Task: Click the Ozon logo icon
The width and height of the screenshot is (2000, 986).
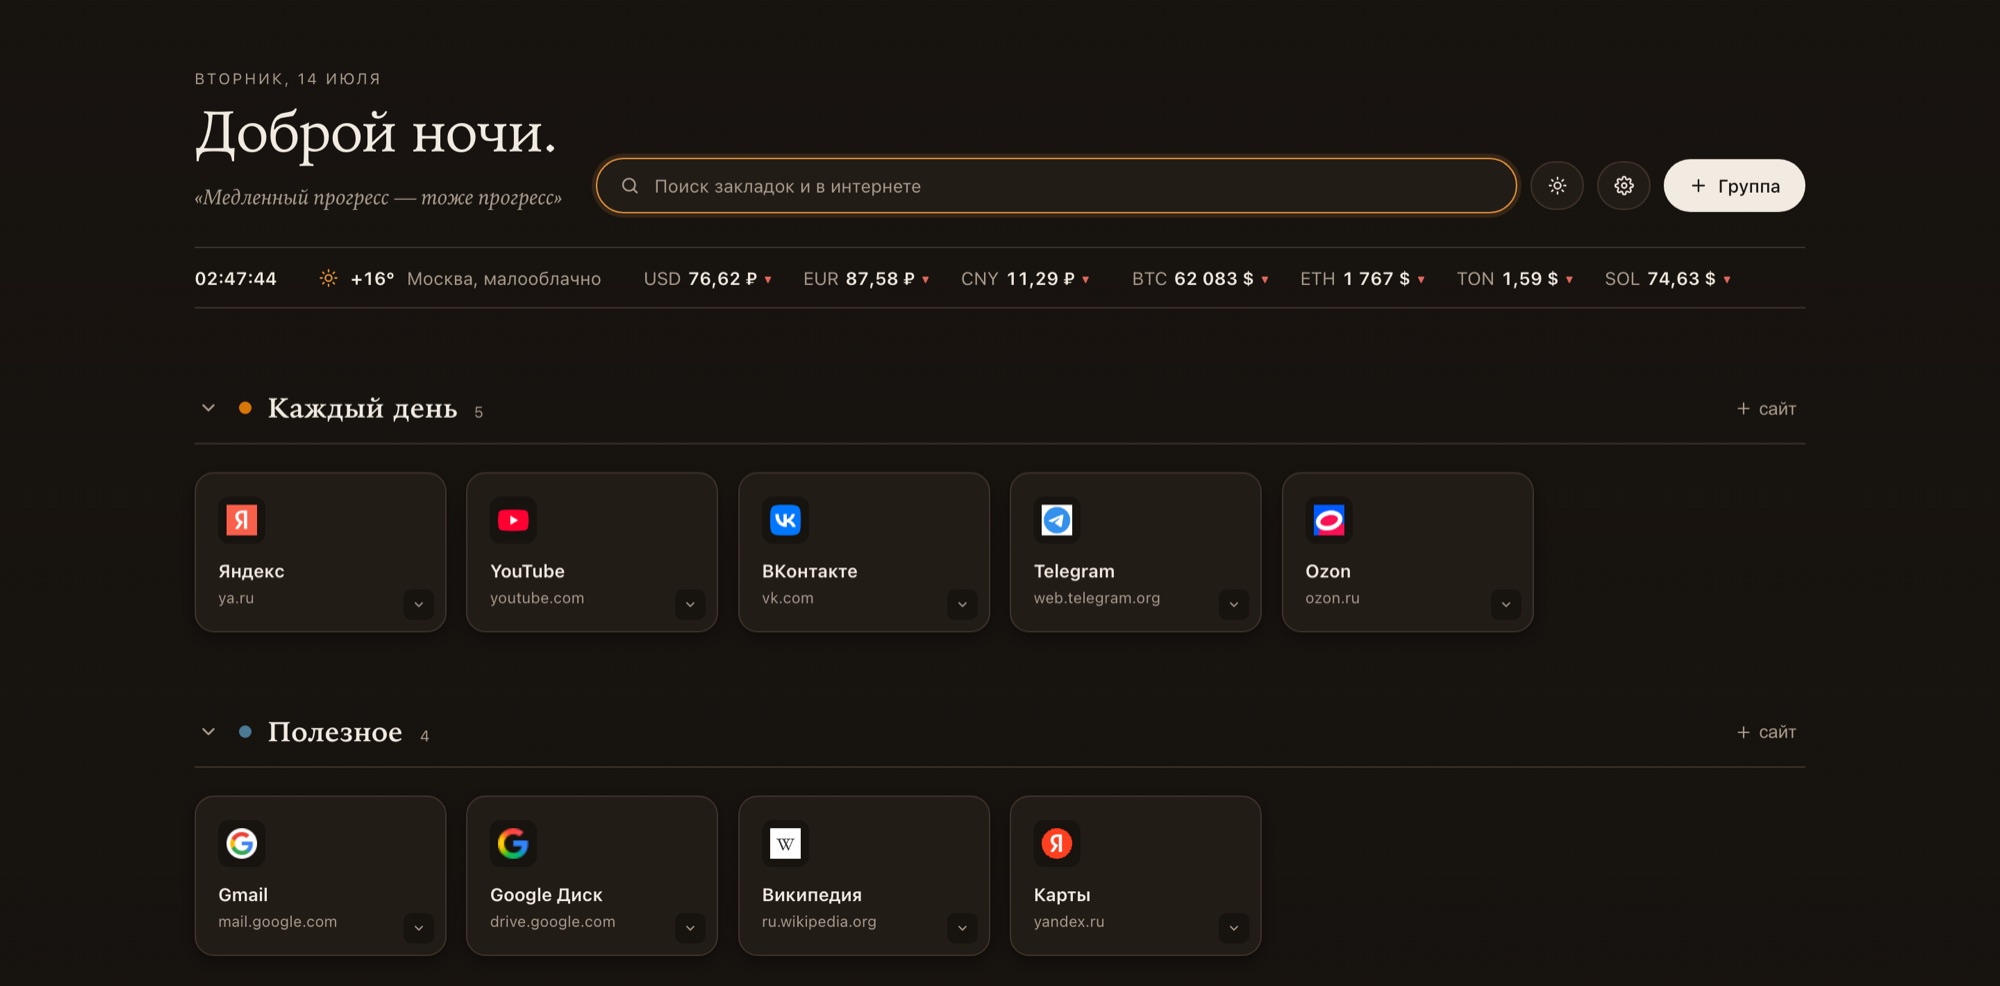Action: 1329,520
